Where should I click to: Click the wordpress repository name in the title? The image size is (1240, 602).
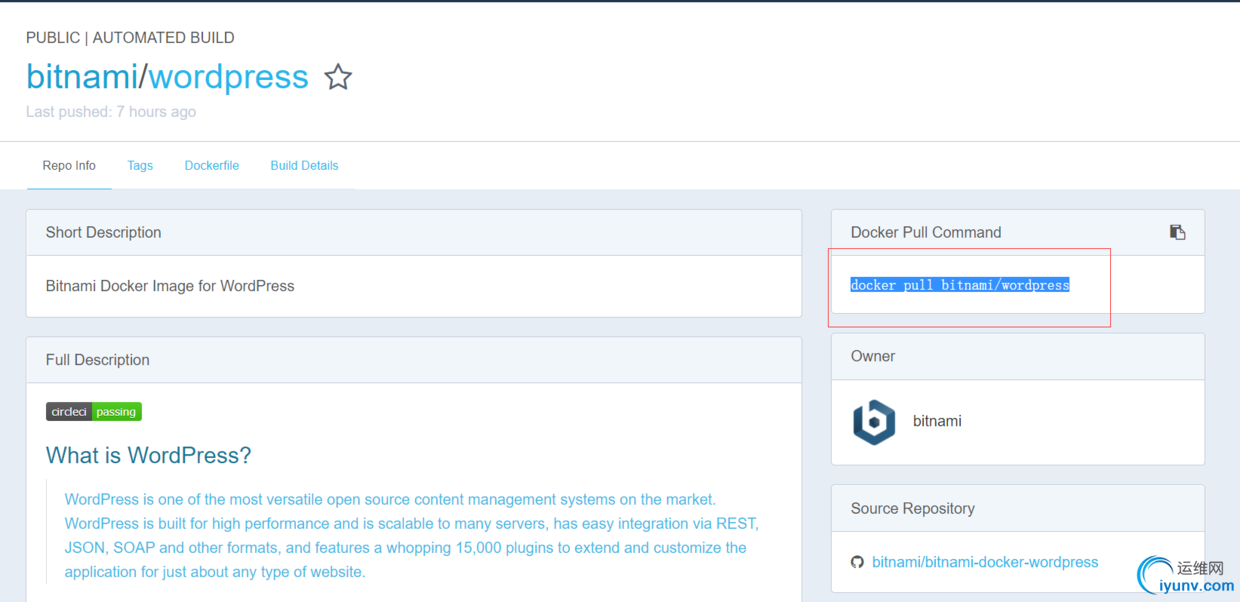point(229,77)
